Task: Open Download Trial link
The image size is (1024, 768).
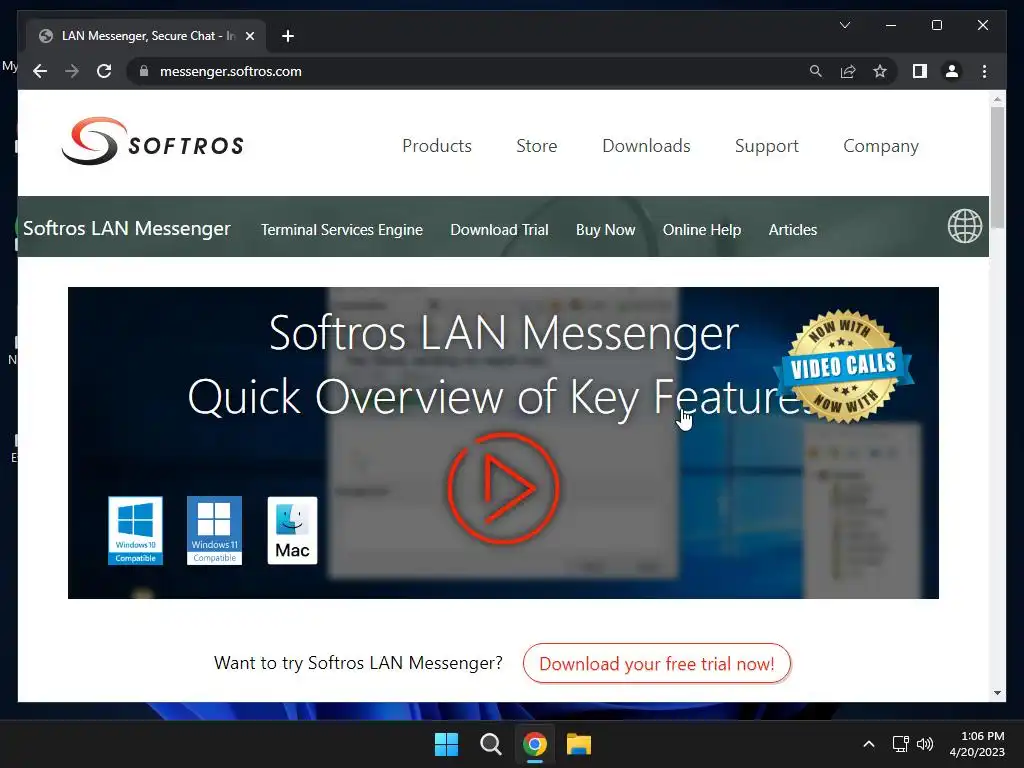Action: [x=500, y=230]
